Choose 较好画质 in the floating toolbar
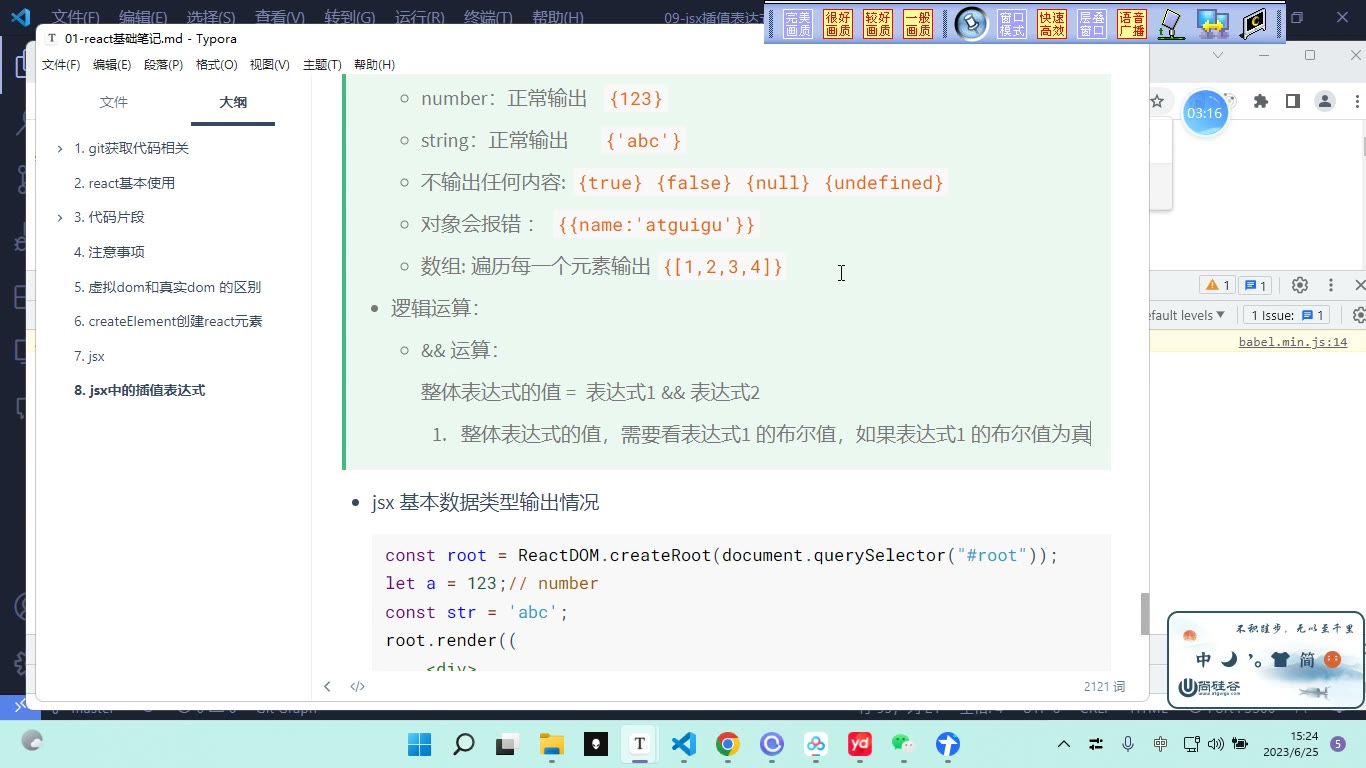1366x768 pixels. (x=878, y=24)
